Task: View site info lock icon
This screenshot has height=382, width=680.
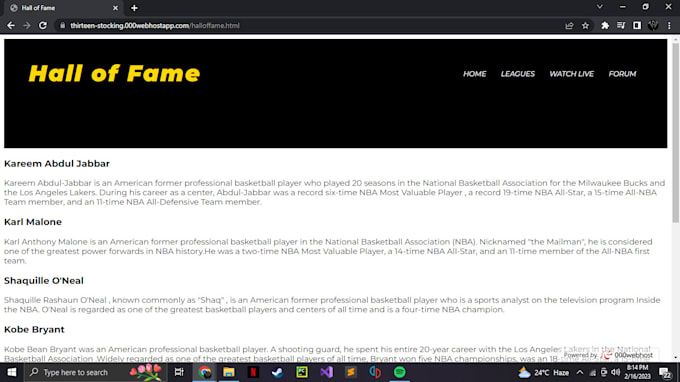Action: pyautogui.click(x=62, y=26)
